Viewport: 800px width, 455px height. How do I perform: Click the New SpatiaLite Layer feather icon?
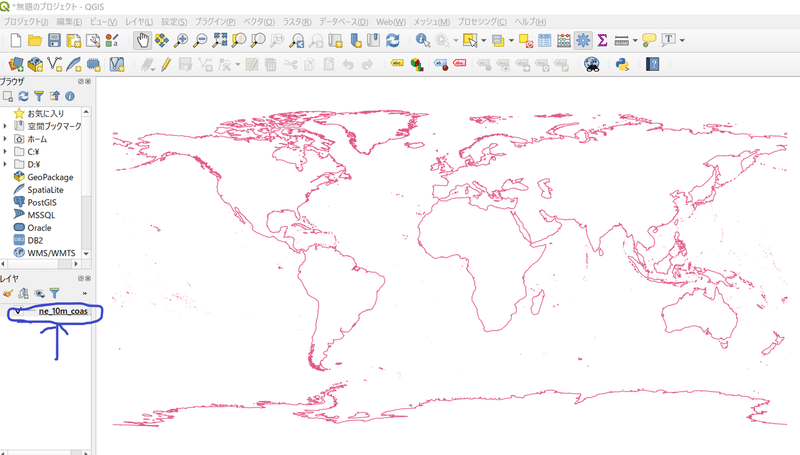pos(73,64)
